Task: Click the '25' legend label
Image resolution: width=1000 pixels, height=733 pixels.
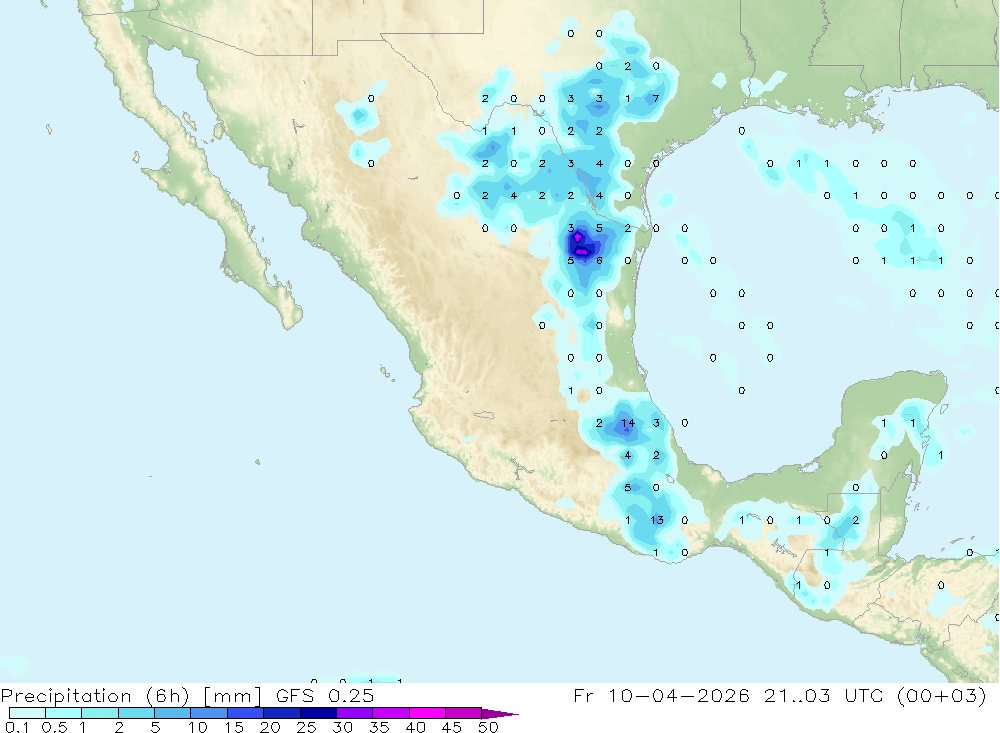Action: 307,727
